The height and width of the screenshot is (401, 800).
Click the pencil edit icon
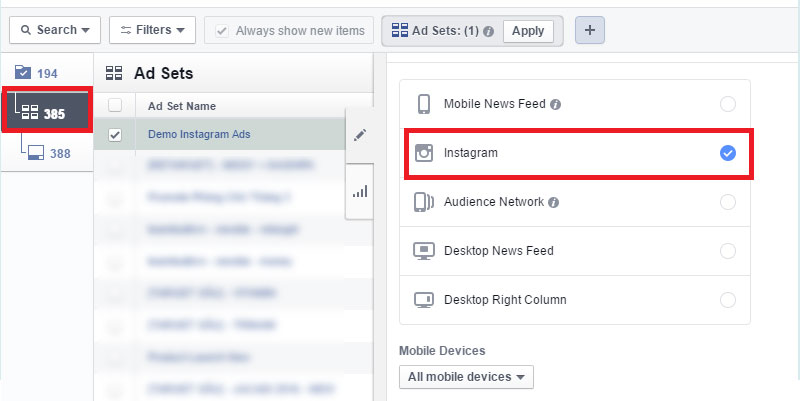tap(360, 135)
